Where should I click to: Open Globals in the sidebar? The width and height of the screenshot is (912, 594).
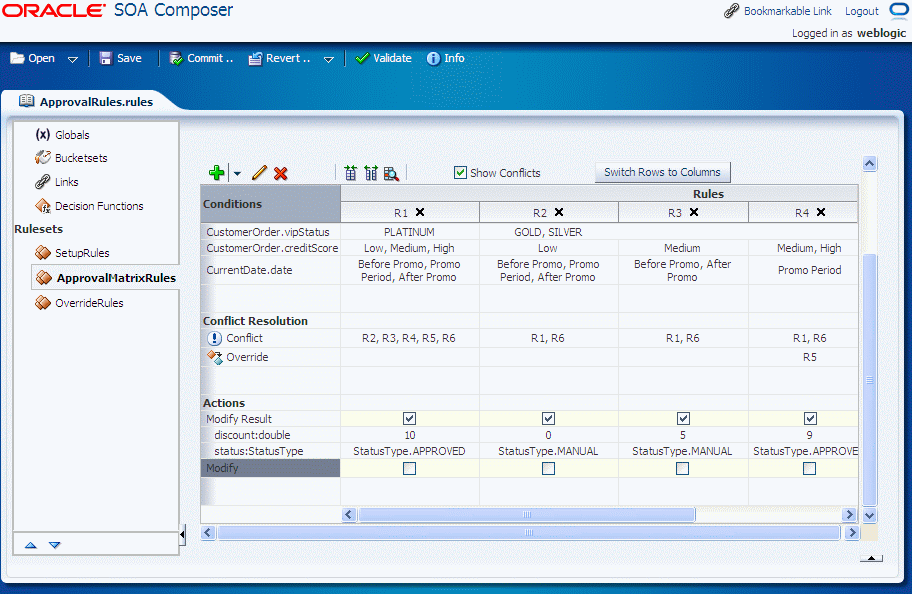coord(72,135)
